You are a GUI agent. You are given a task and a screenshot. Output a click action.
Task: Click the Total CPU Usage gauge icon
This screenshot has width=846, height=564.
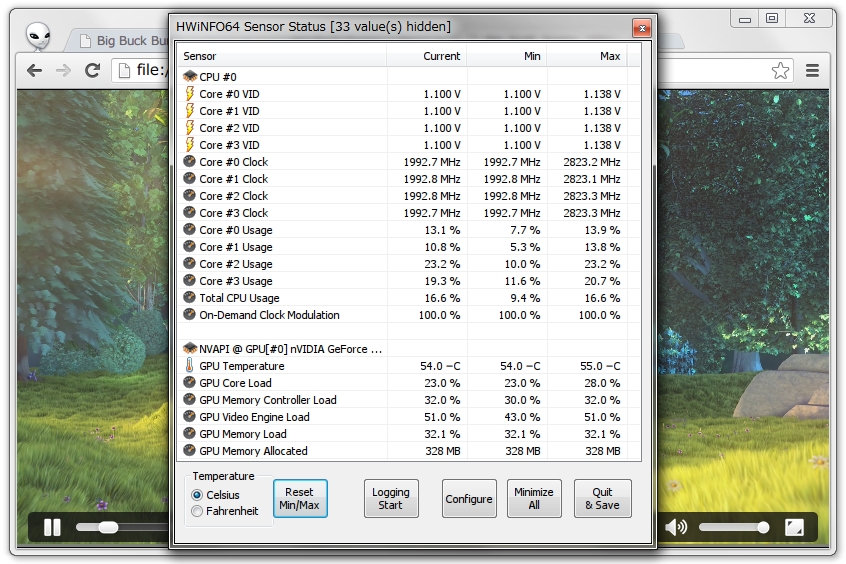(x=189, y=297)
